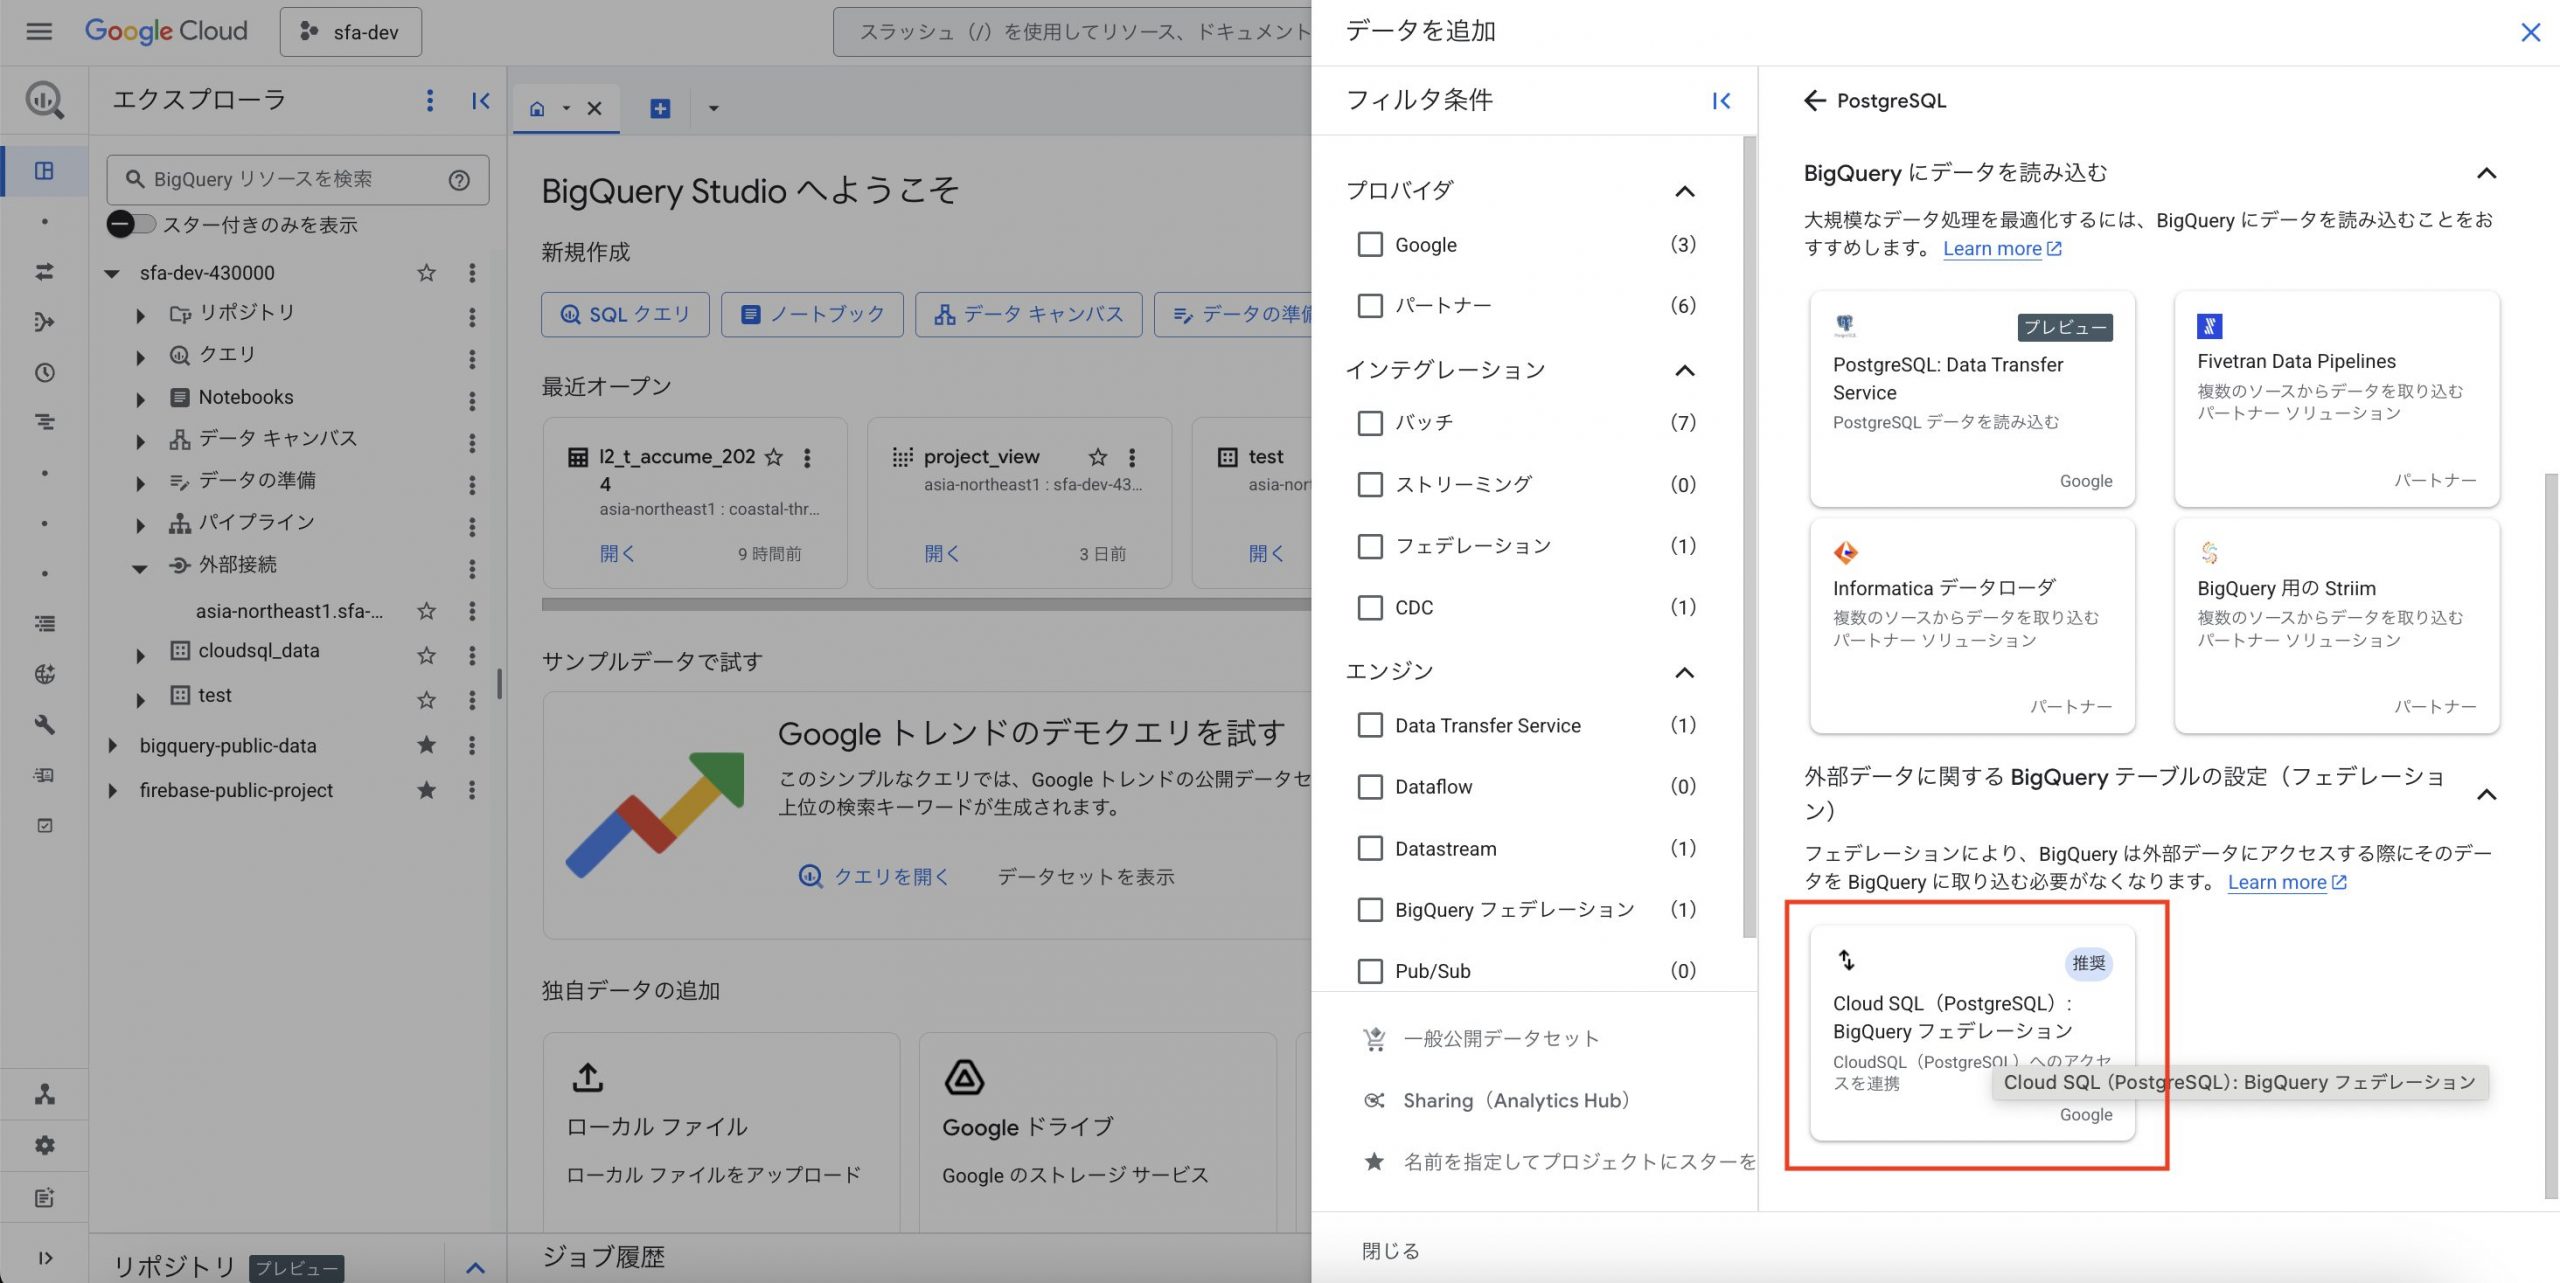Create a new SQL クエリ
2560x1283 pixels.
(625, 314)
